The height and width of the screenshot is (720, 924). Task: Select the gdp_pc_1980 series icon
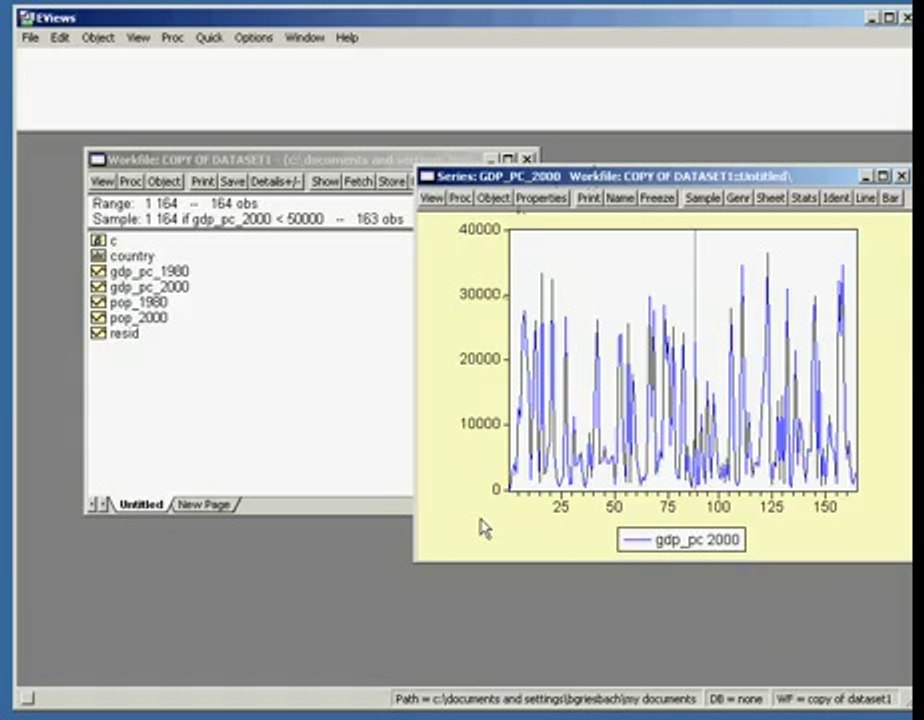(98, 271)
